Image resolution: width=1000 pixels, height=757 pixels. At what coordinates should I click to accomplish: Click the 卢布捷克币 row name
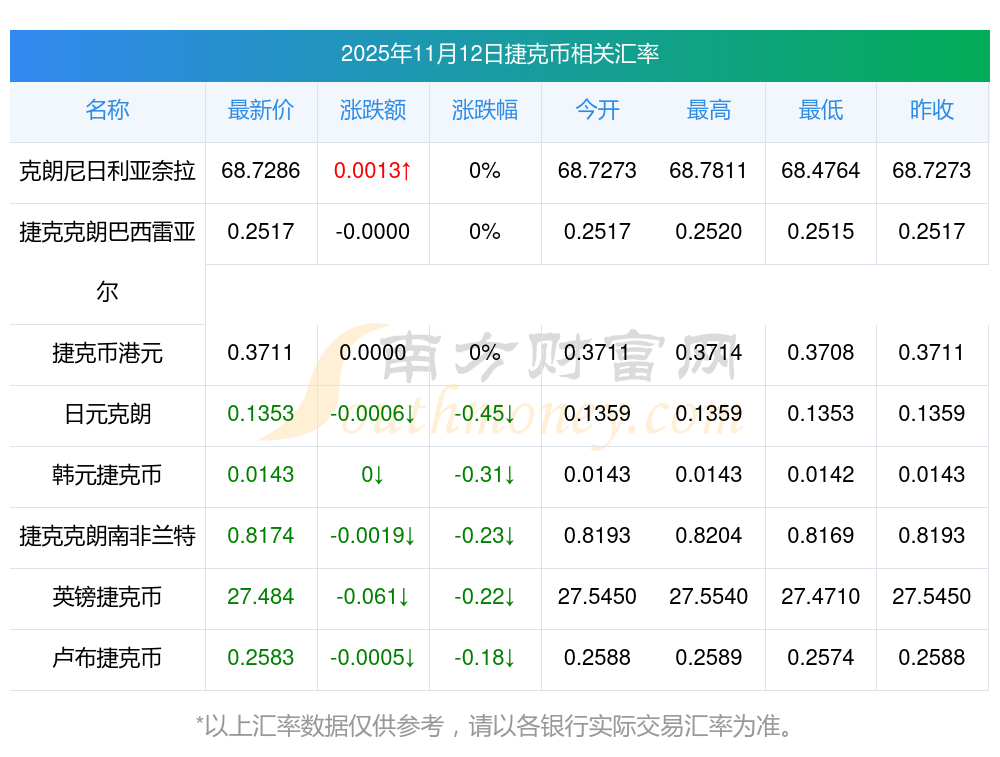(x=107, y=658)
